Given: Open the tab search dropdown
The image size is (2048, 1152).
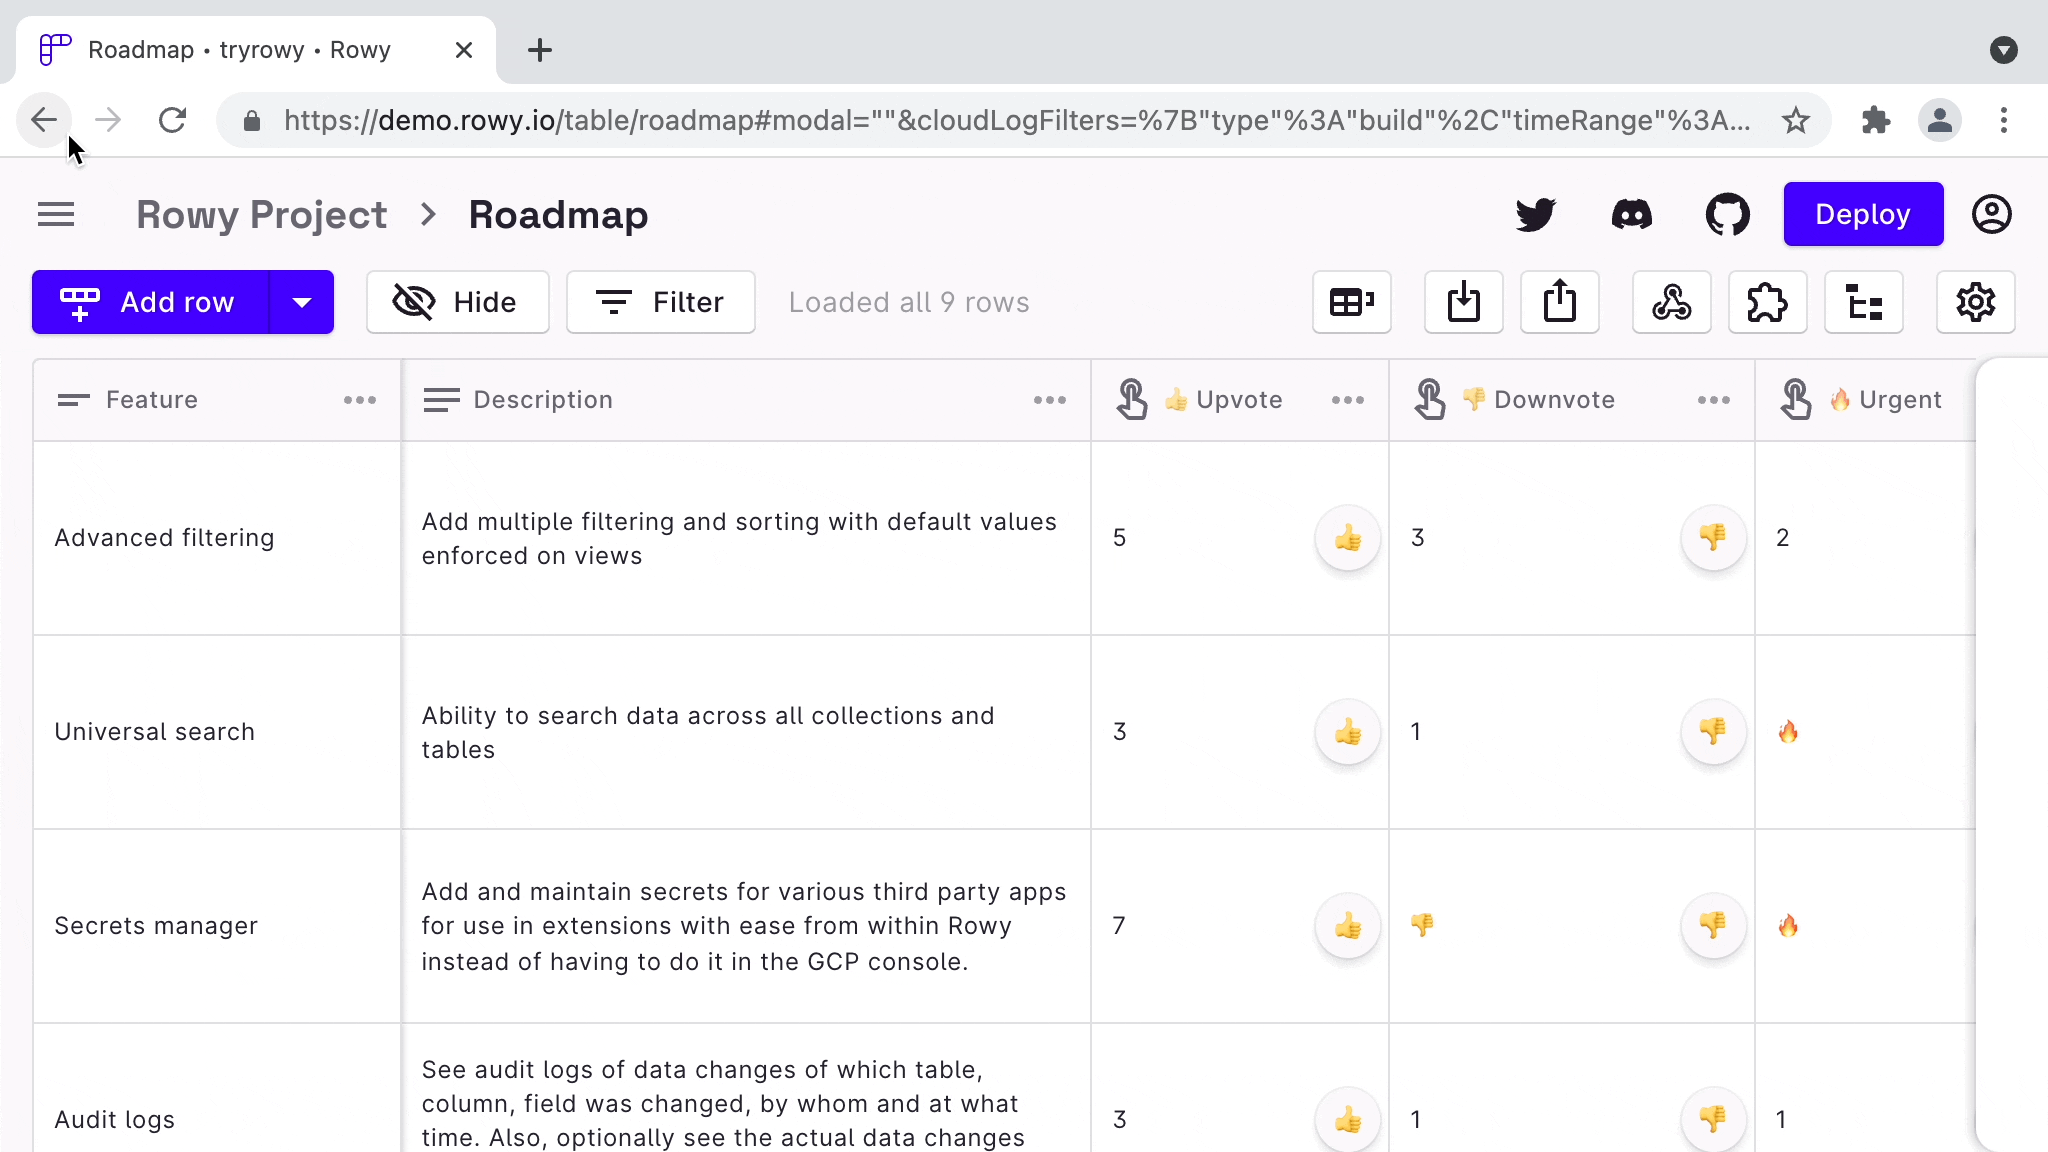Looking at the screenshot, I should coord(2004,50).
